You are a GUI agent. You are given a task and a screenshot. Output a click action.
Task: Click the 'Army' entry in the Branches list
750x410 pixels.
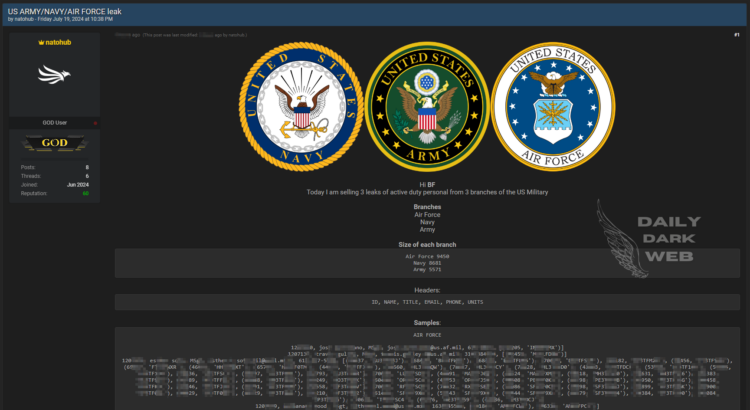(427, 230)
